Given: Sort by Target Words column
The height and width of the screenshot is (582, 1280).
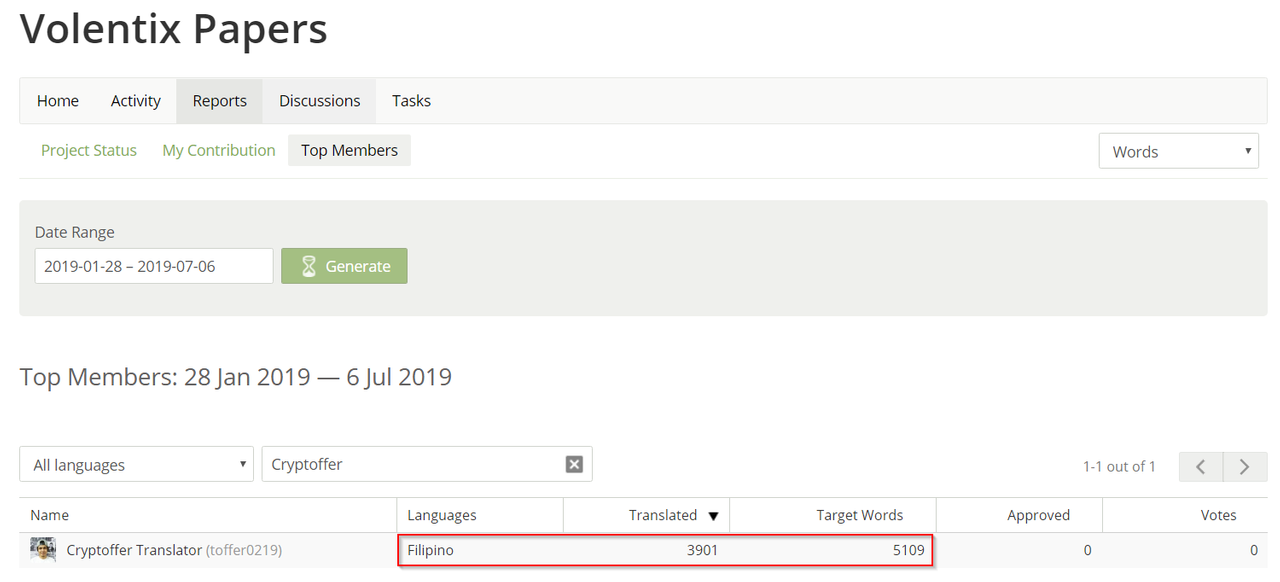Looking at the screenshot, I should [860, 515].
